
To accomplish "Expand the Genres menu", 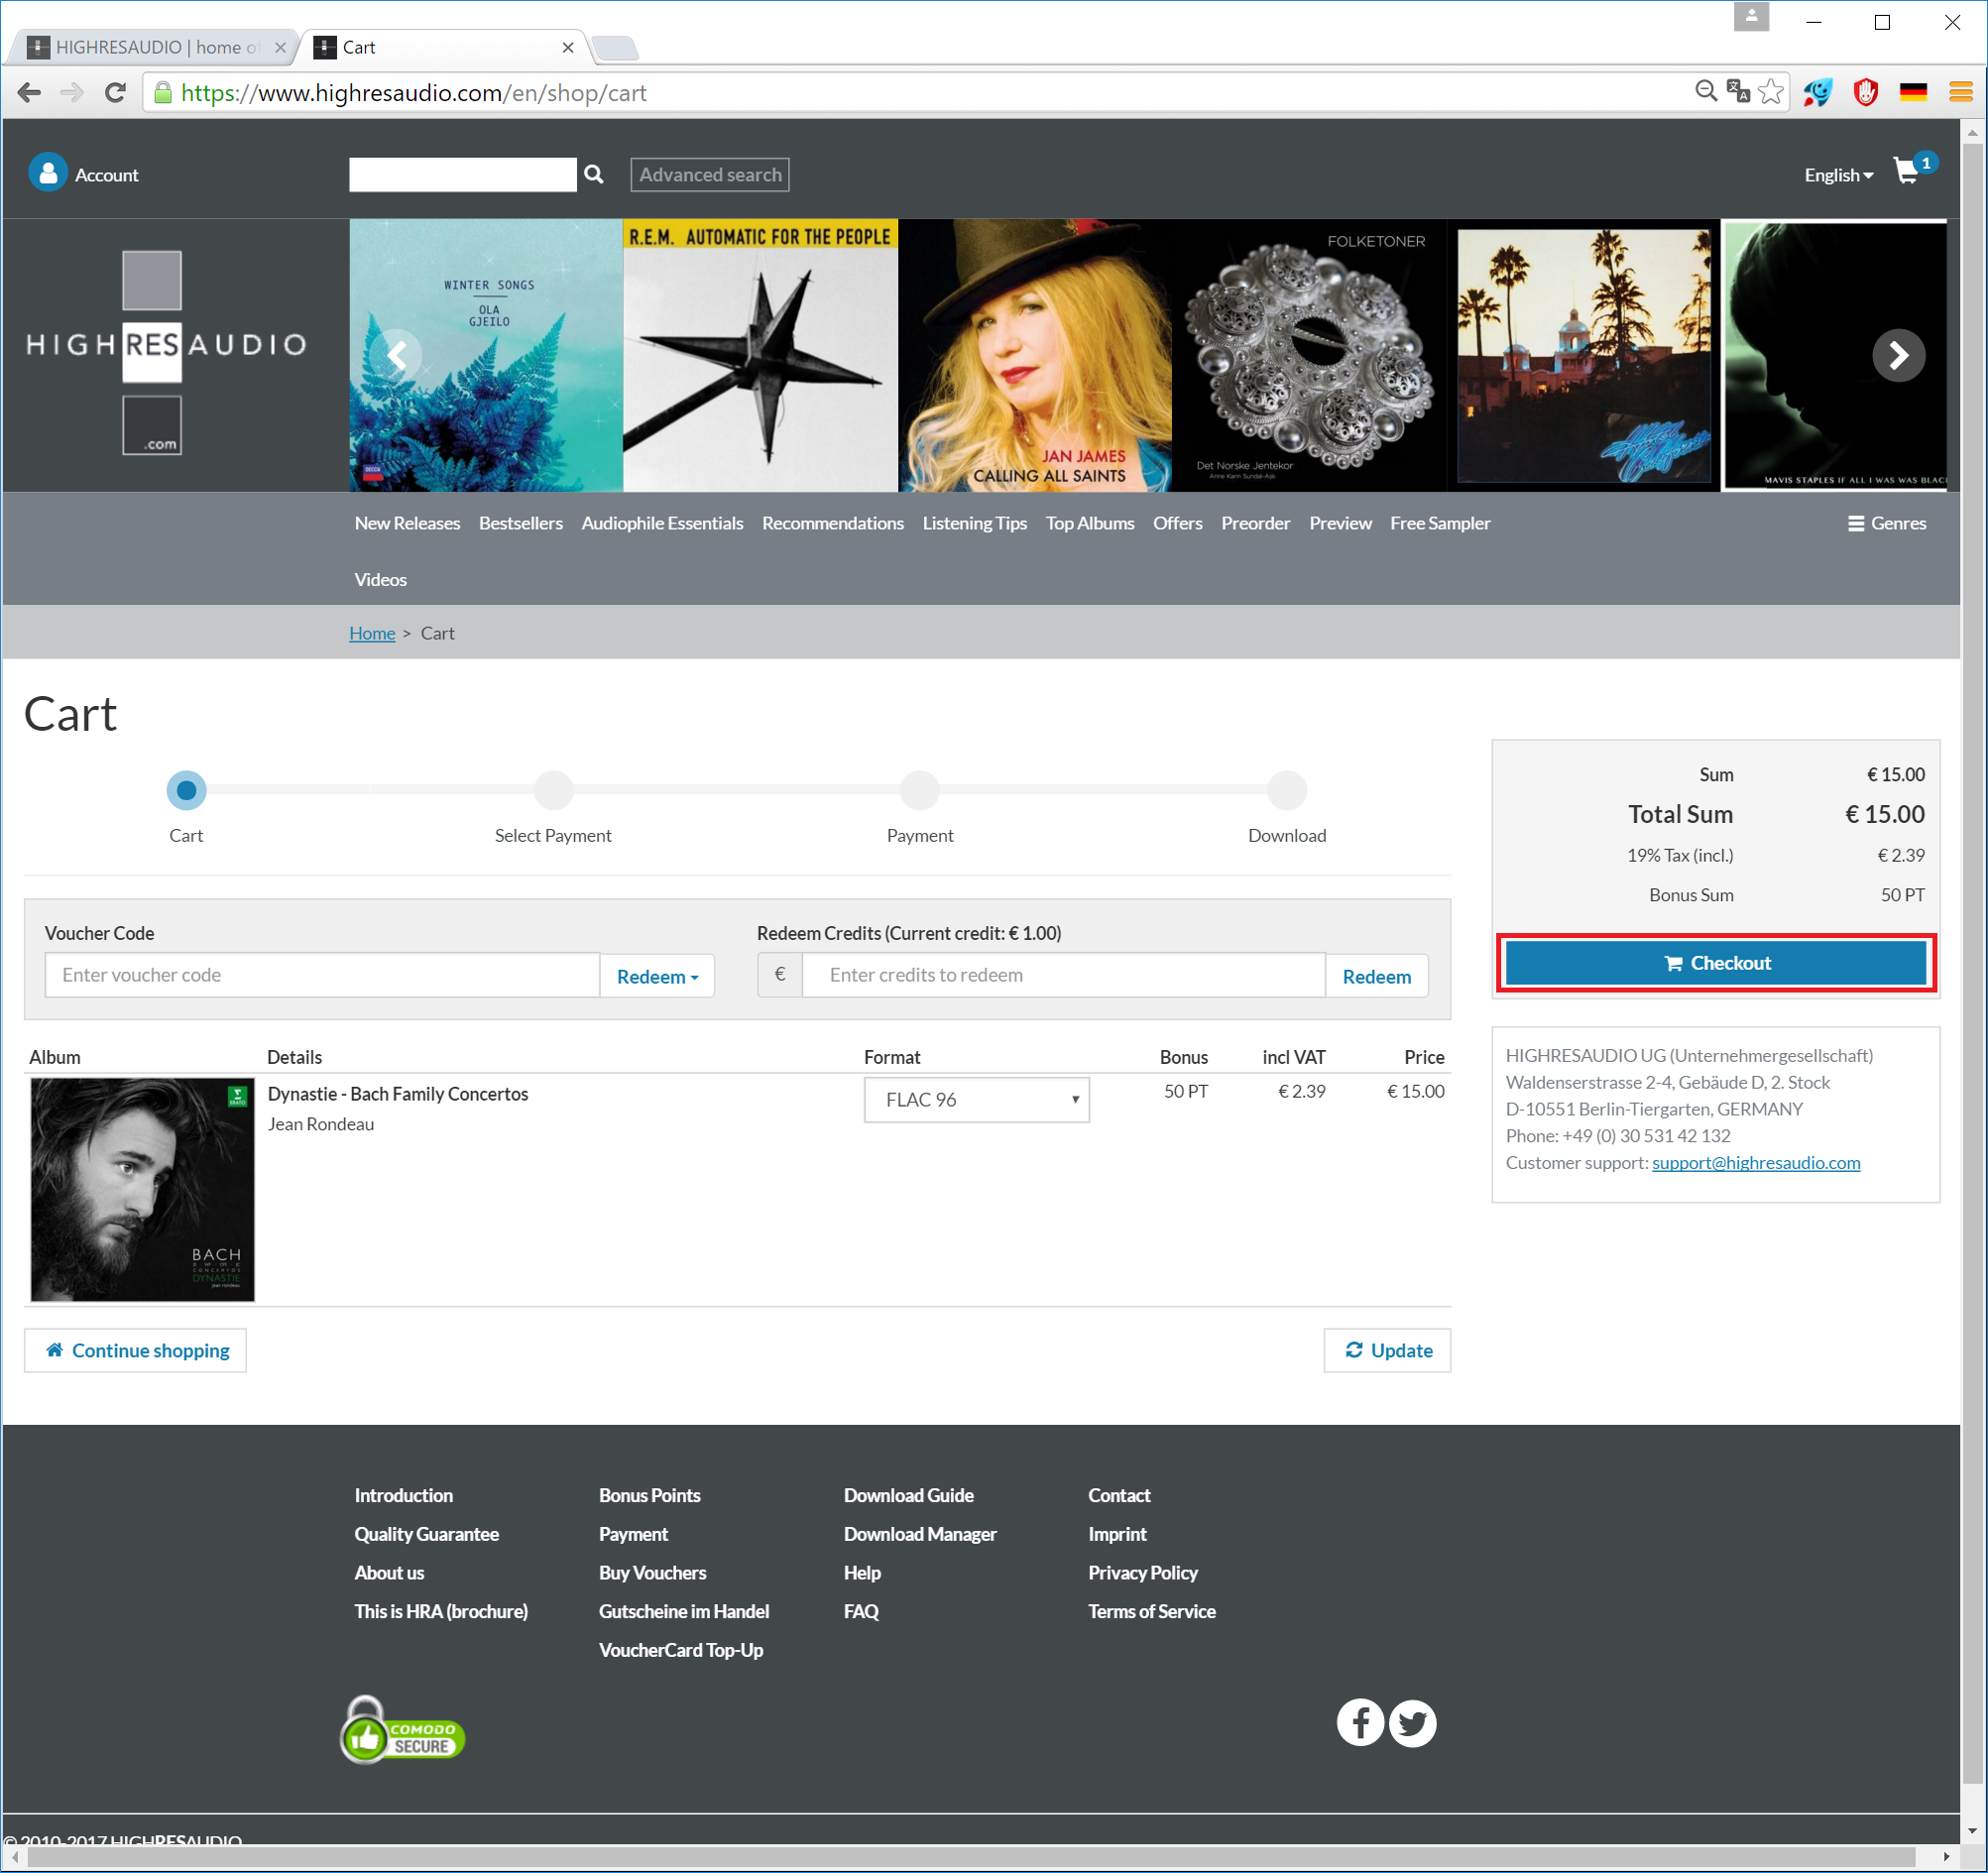I will click(1886, 523).
